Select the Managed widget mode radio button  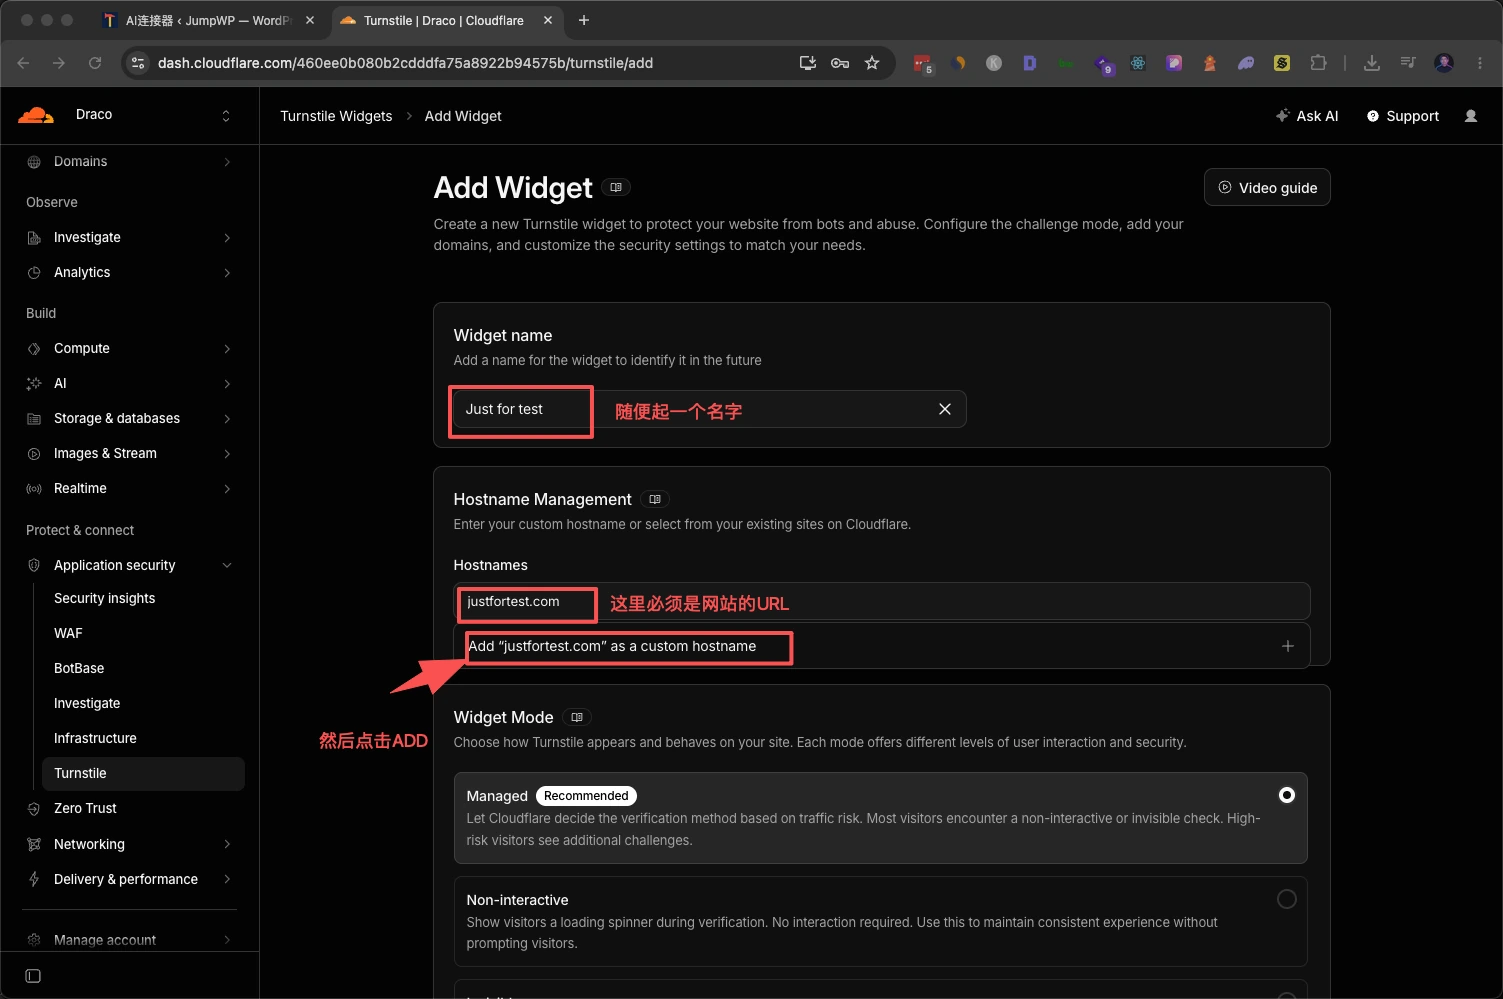tap(1287, 795)
